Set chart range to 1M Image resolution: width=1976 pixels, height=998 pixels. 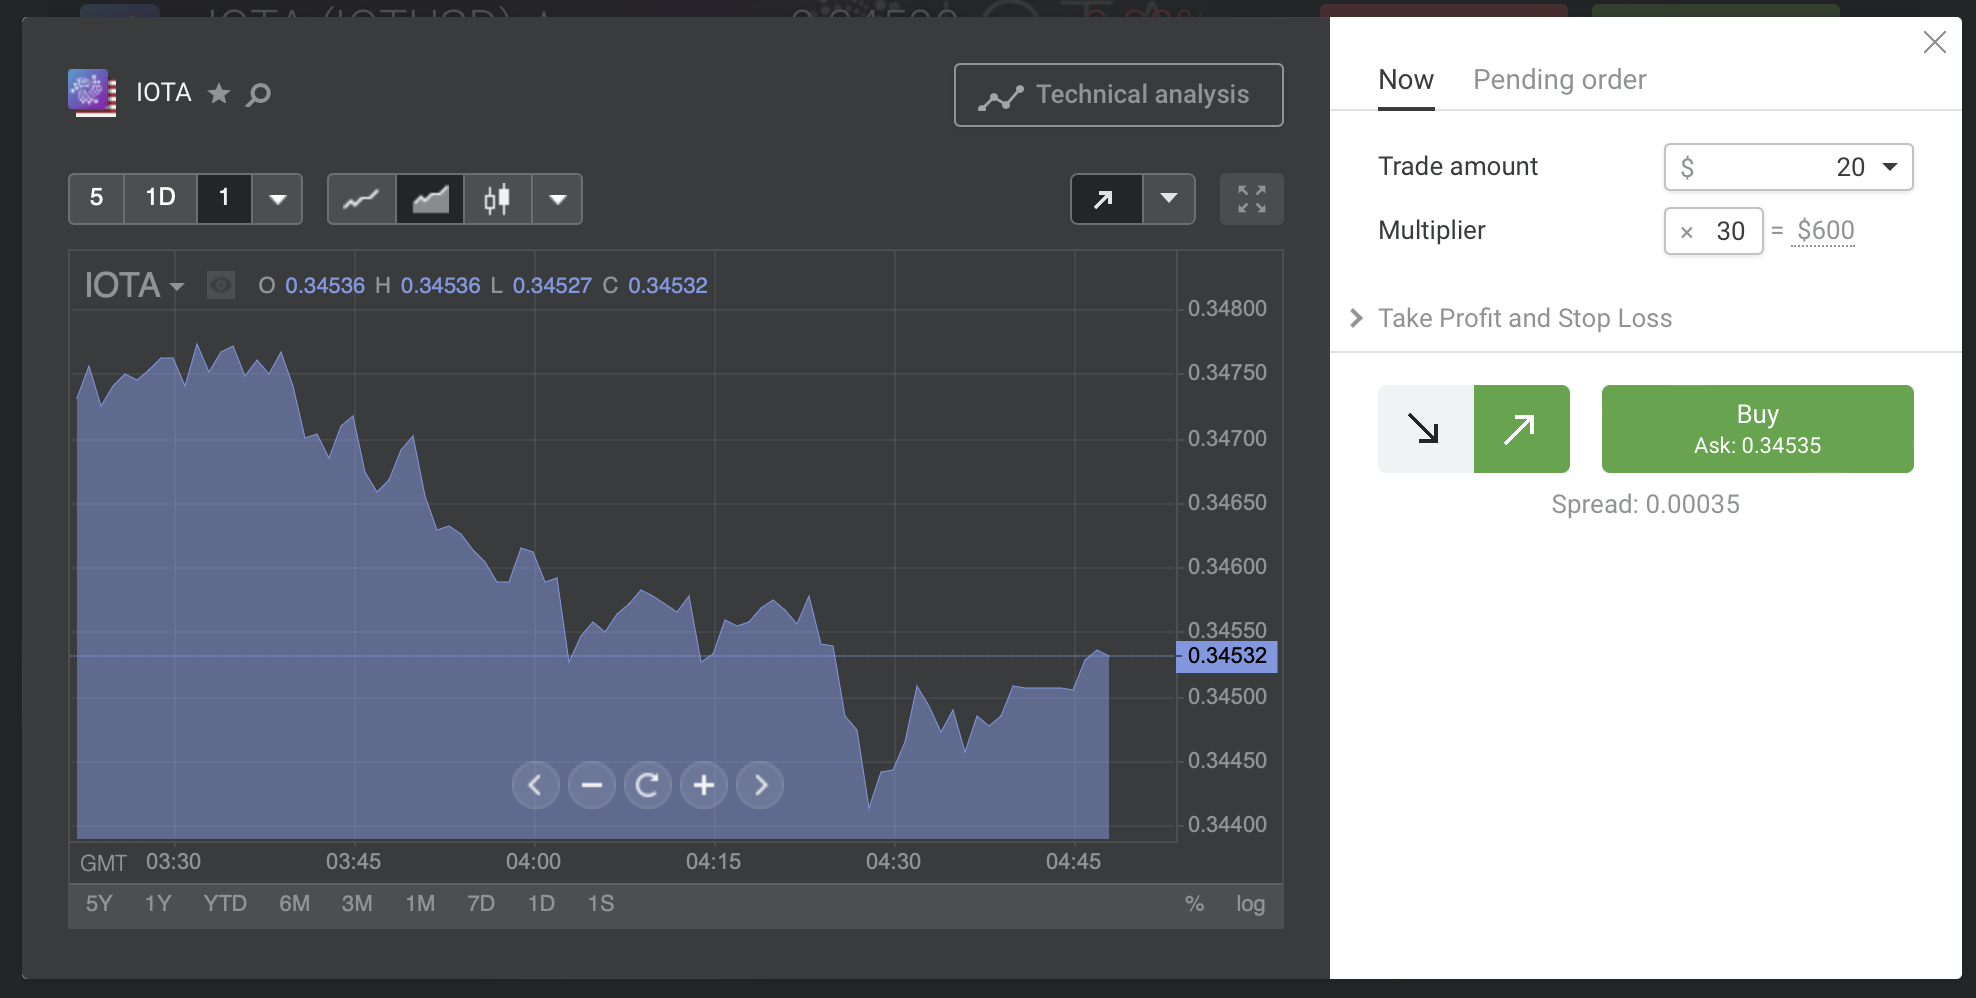pos(420,904)
